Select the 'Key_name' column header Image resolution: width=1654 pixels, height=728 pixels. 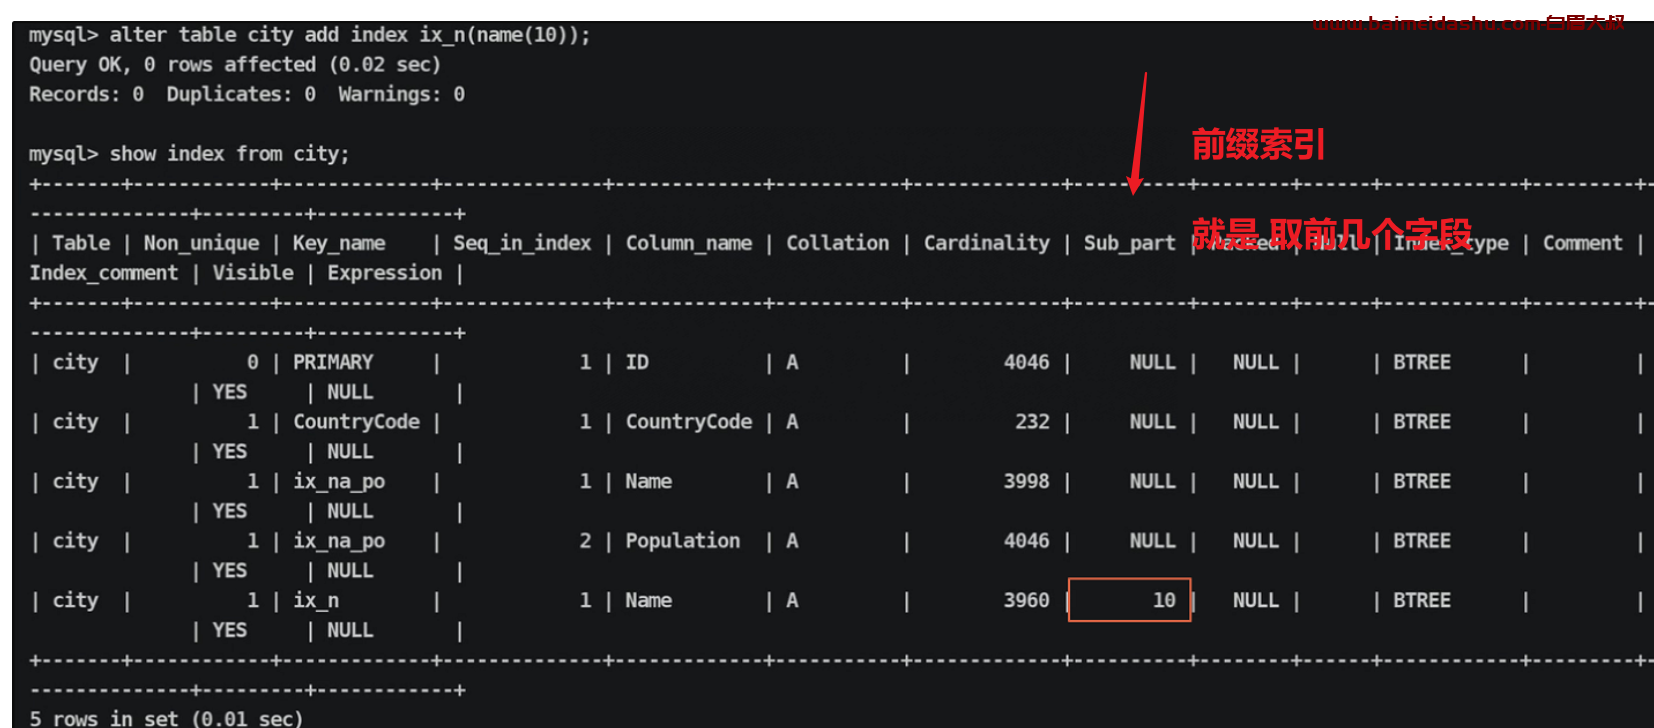339,244
